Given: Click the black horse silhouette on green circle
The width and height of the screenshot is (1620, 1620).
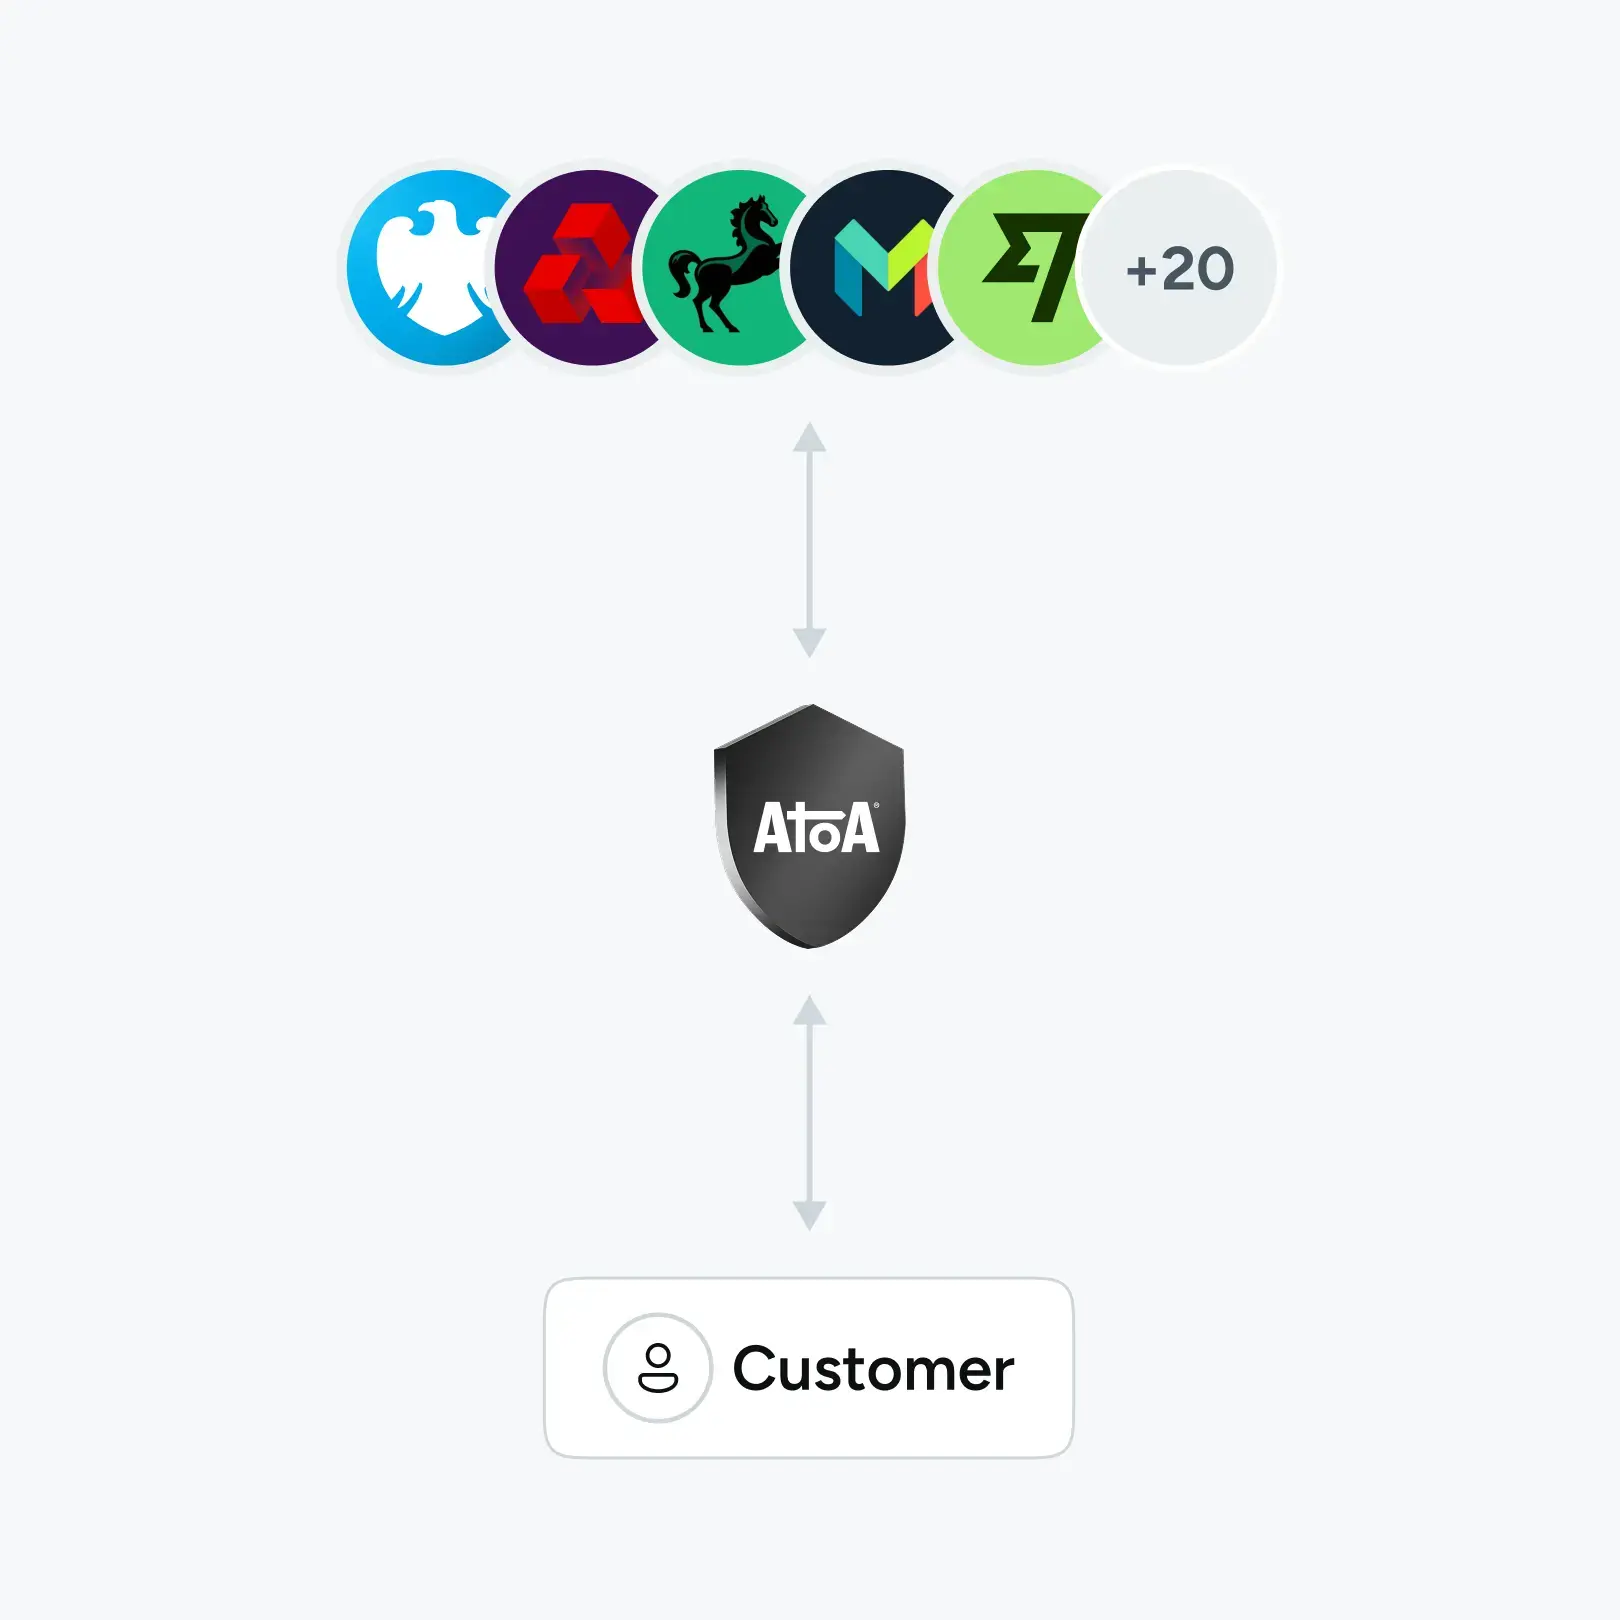Looking at the screenshot, I should [x=725, y=263].
